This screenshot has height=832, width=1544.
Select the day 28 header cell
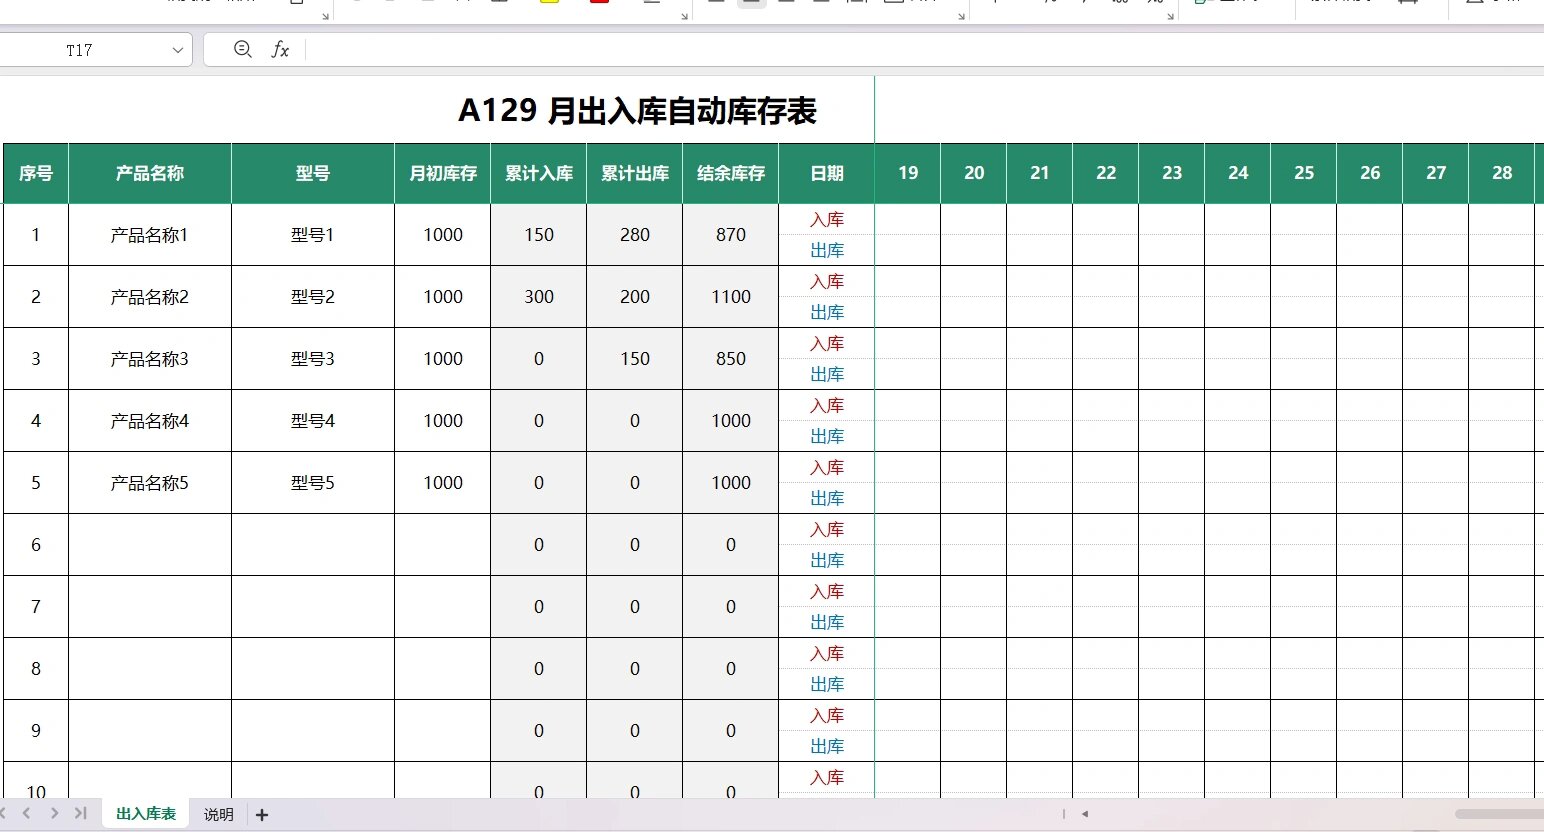click(1502, 173)
